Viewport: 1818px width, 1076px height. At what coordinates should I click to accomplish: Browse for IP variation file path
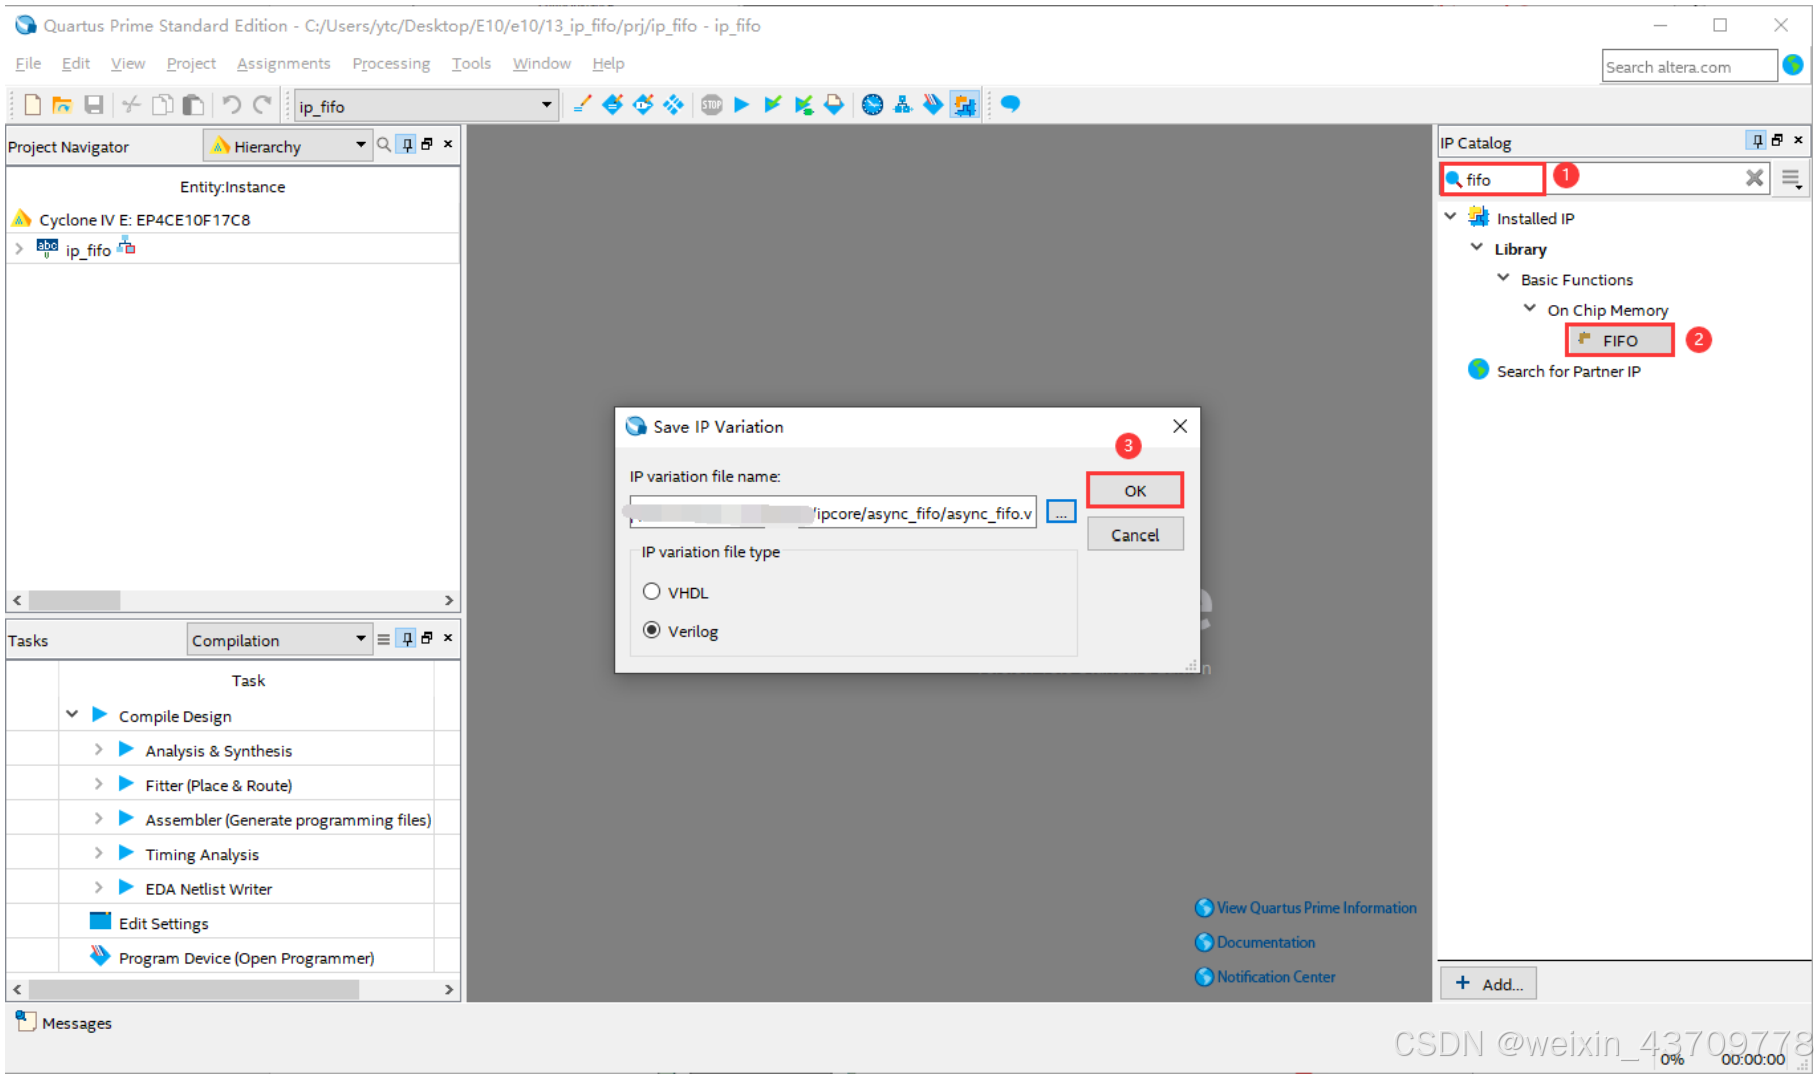(1061, 512)
